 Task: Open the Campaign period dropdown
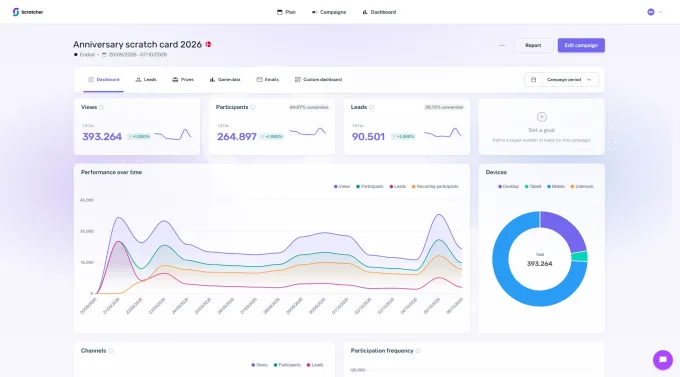pyautogui.click(x=570, y=80)
